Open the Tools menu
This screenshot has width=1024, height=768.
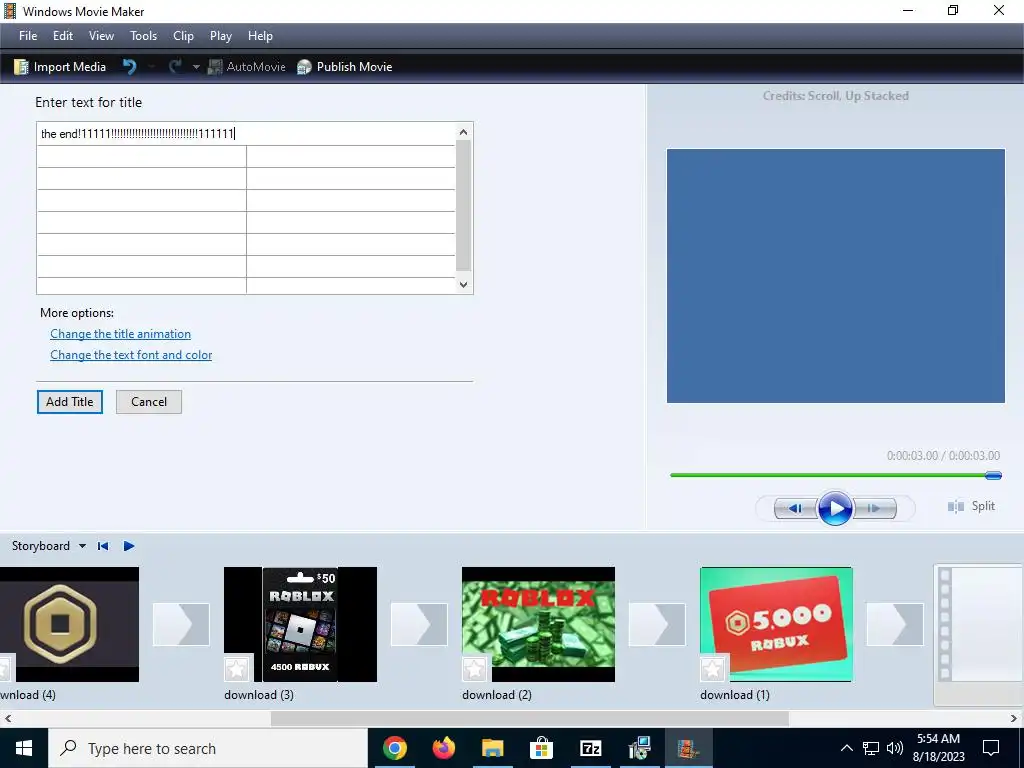click(x=143, y=36)
